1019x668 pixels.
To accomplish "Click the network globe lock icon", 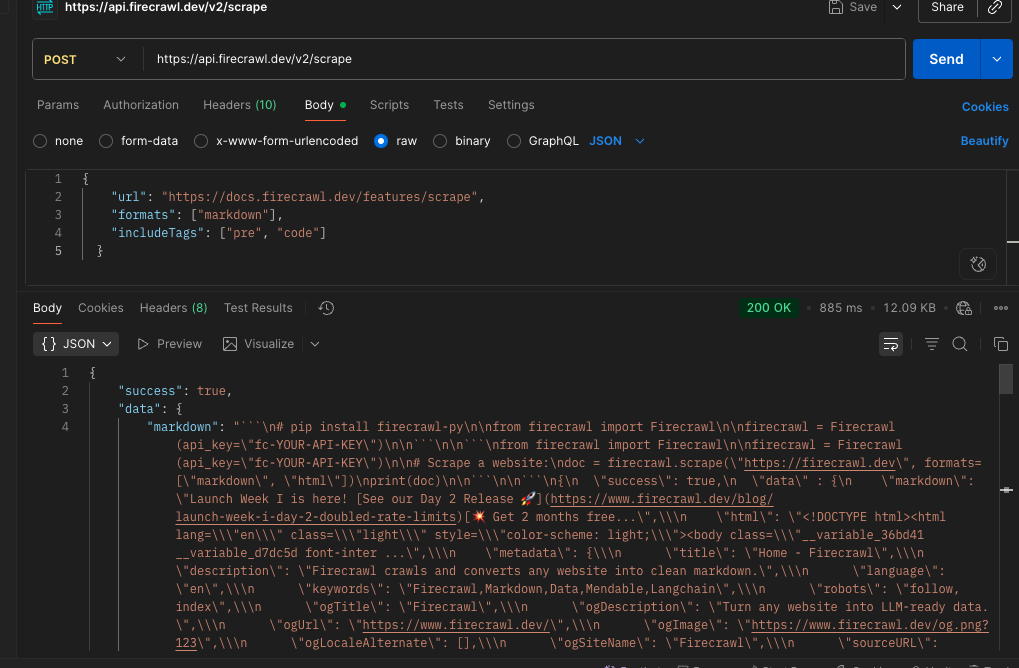I will 964,308.
